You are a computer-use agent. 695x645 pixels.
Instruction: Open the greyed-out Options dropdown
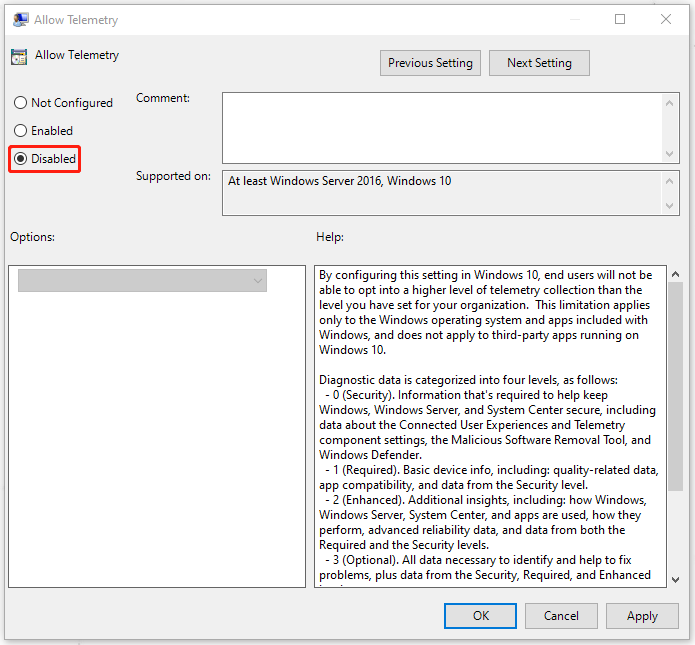(142, 281)
